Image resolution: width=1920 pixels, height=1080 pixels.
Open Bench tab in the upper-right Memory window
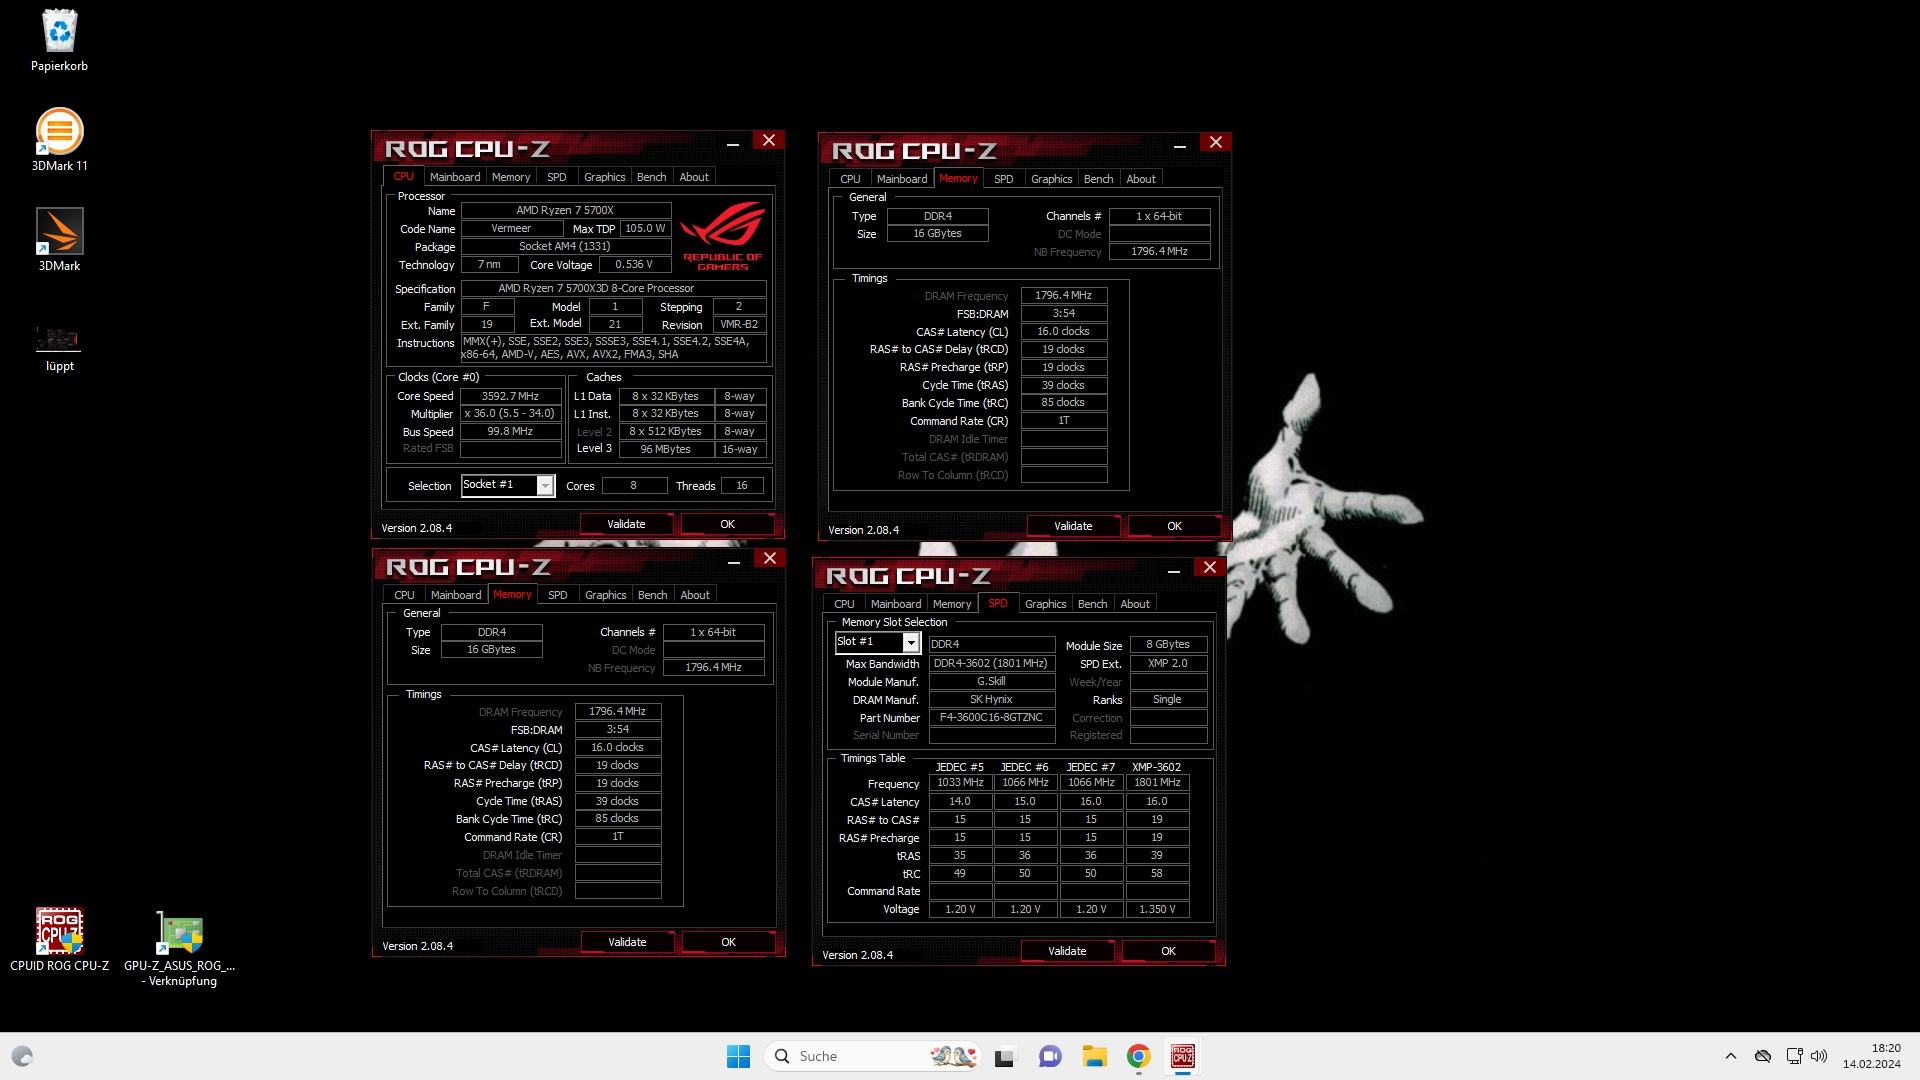(1098, 179)
